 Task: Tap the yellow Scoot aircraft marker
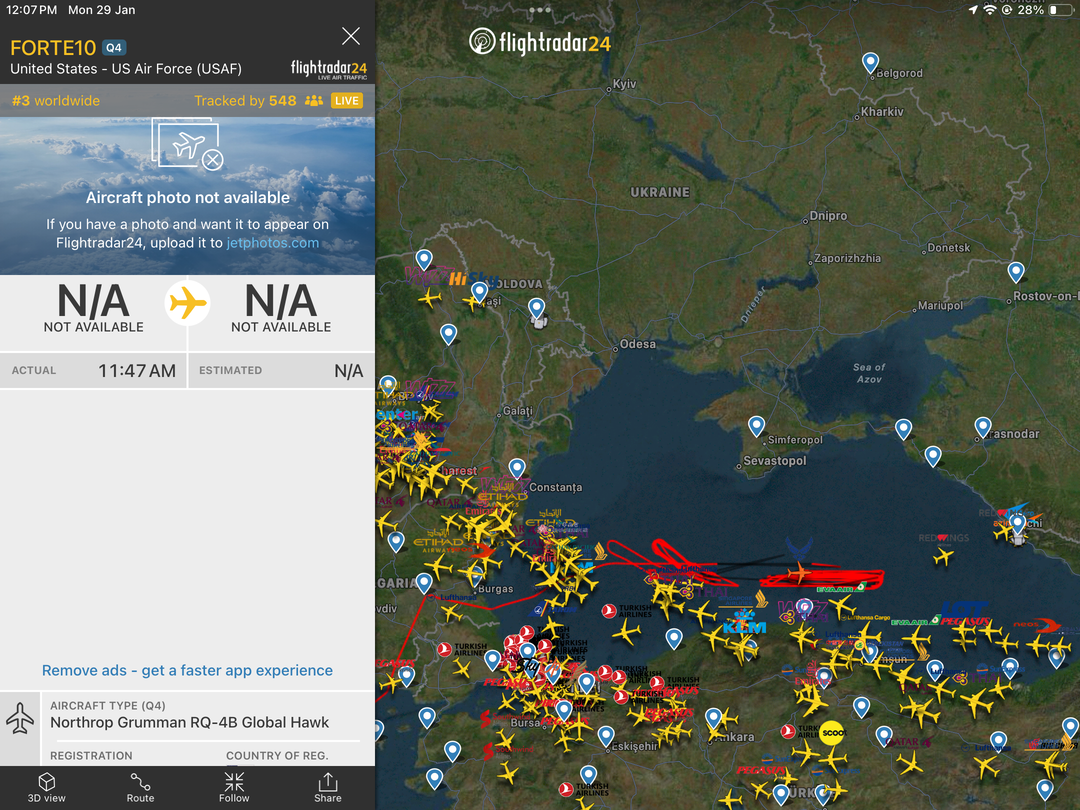[832, 733]
